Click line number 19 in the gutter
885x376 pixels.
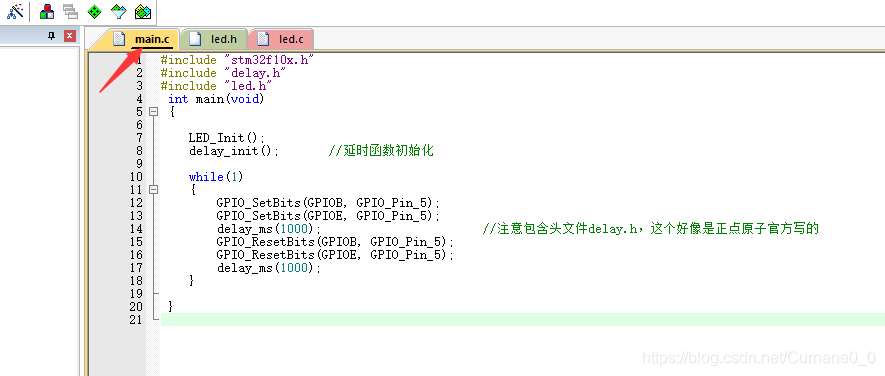[x=136, y=294]
